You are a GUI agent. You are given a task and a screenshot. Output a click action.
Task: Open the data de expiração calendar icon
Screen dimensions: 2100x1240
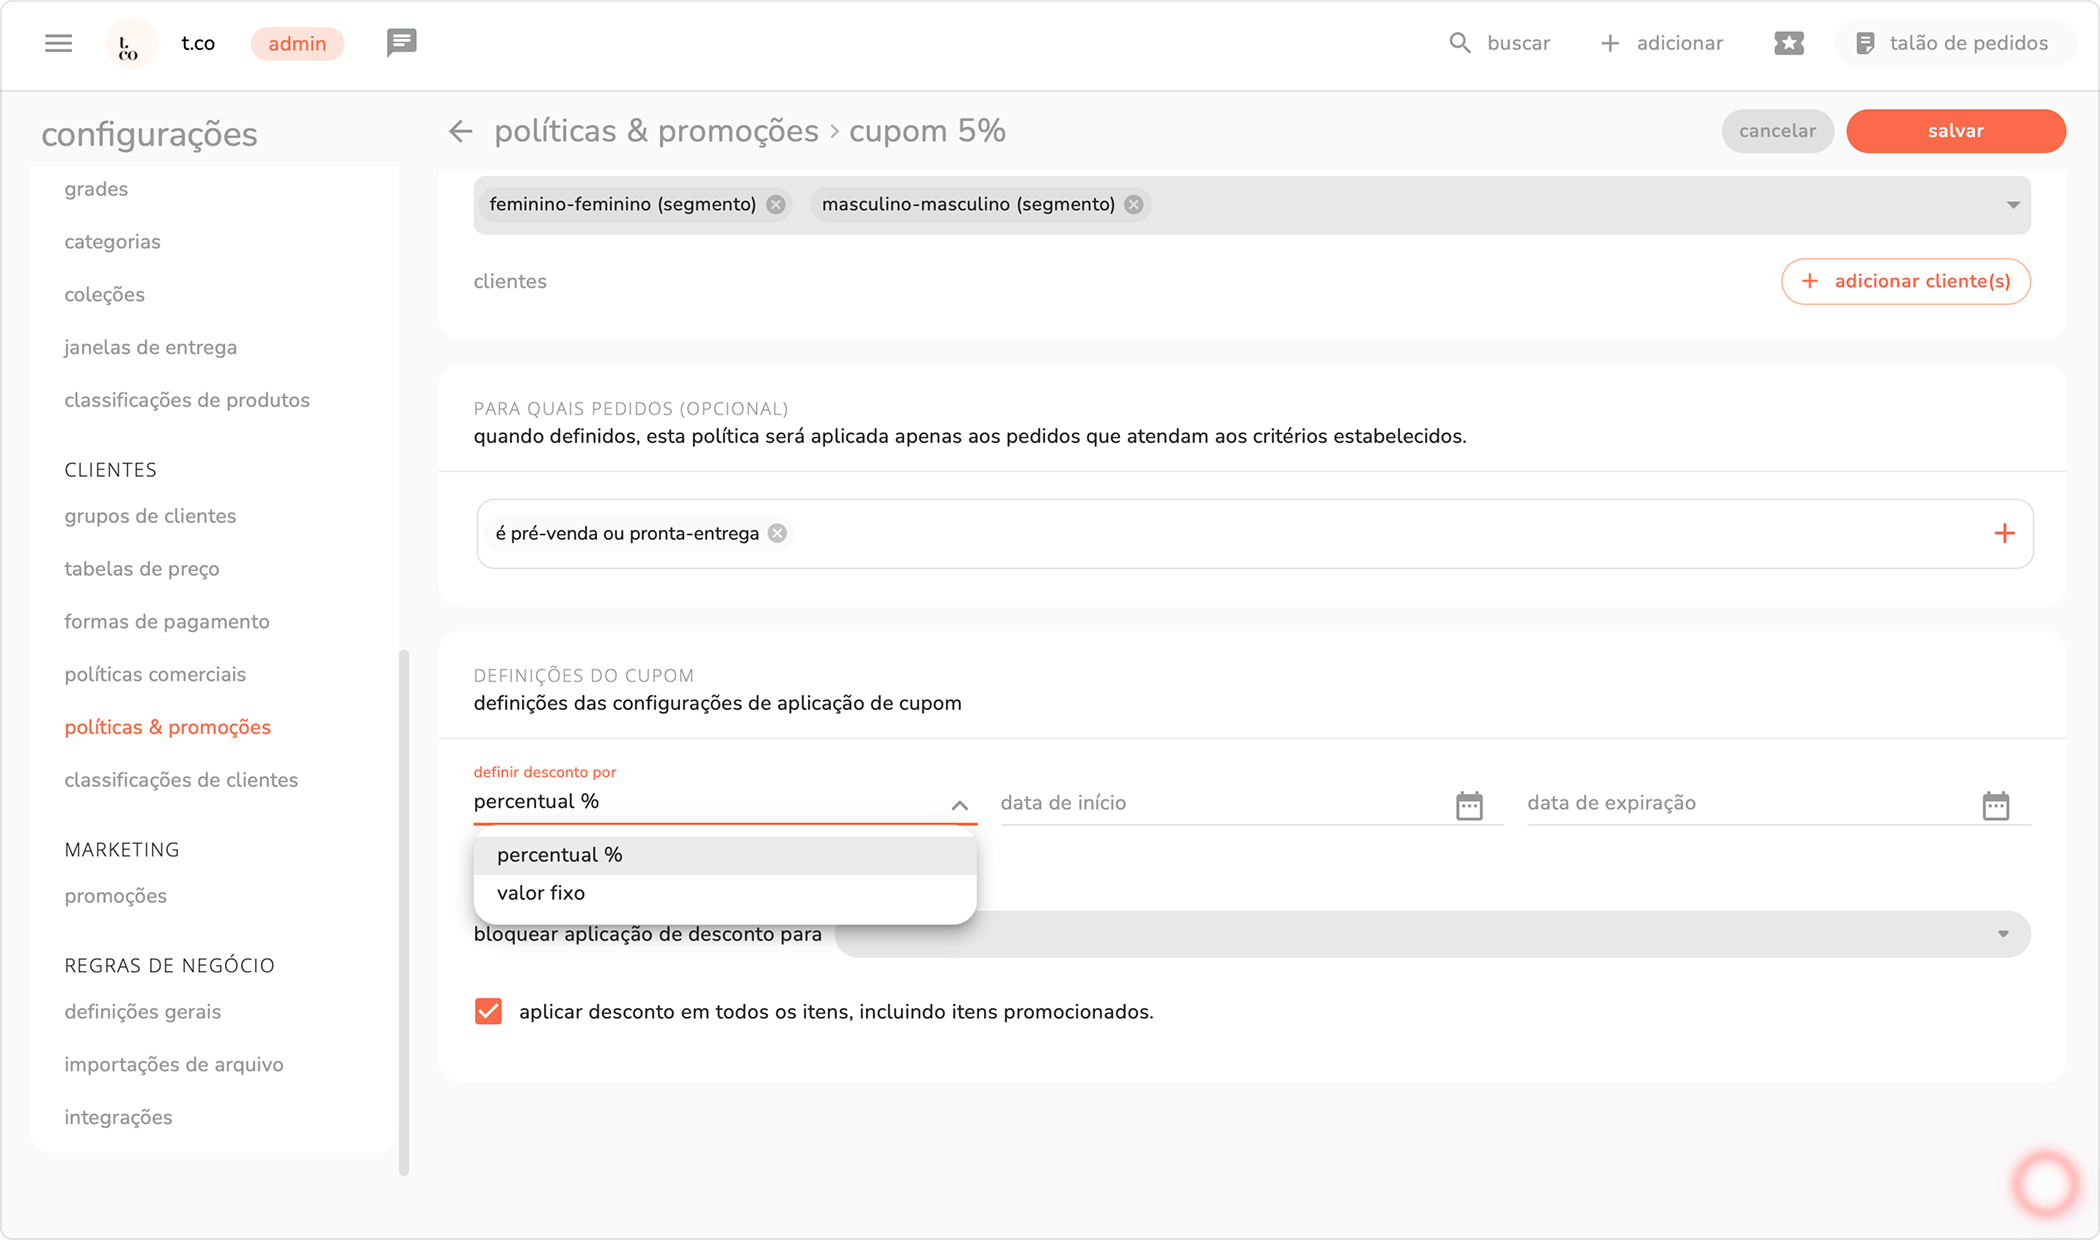(x=1995, y=805)
